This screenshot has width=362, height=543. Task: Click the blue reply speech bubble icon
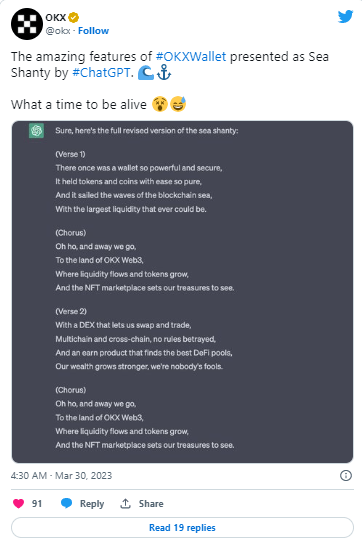[x=66, y=503]
